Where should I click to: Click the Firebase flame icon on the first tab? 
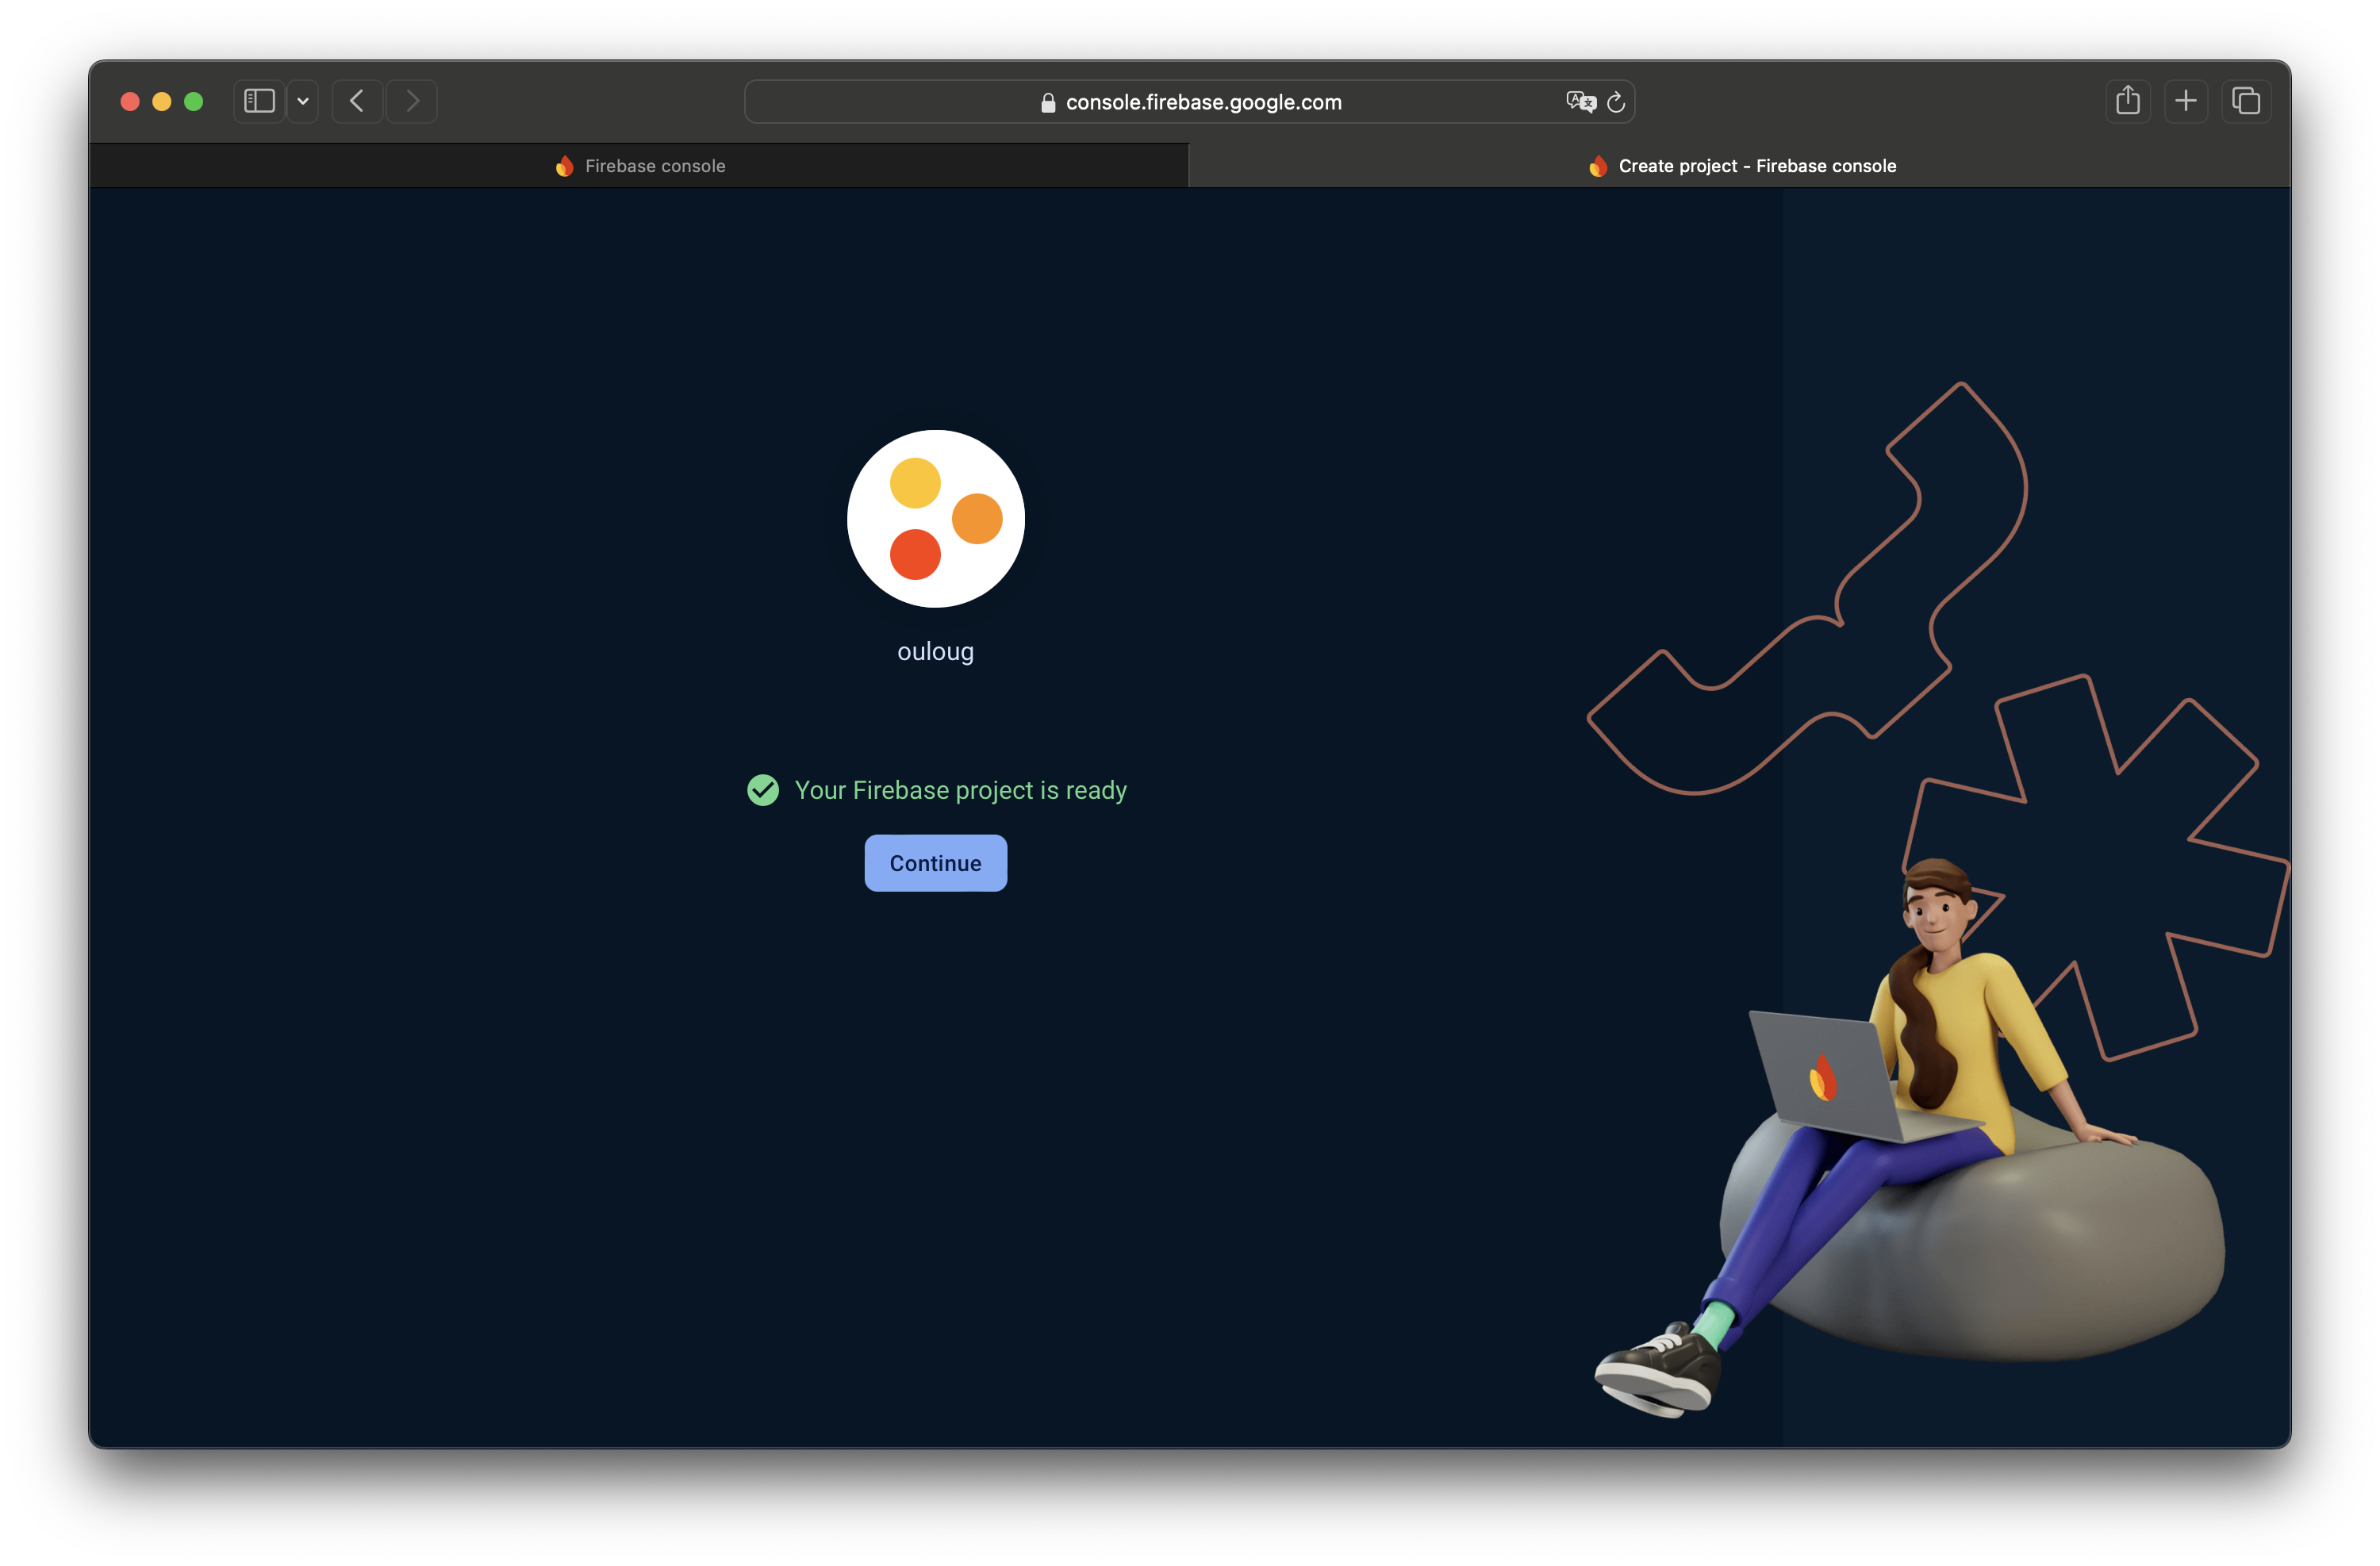pos(565,166)
